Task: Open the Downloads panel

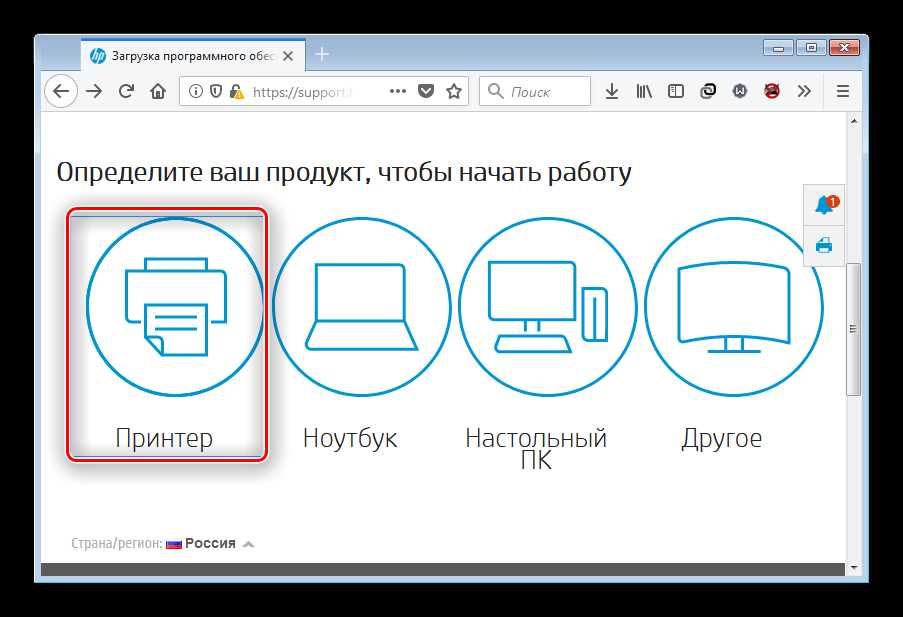Action: [612, 91]
